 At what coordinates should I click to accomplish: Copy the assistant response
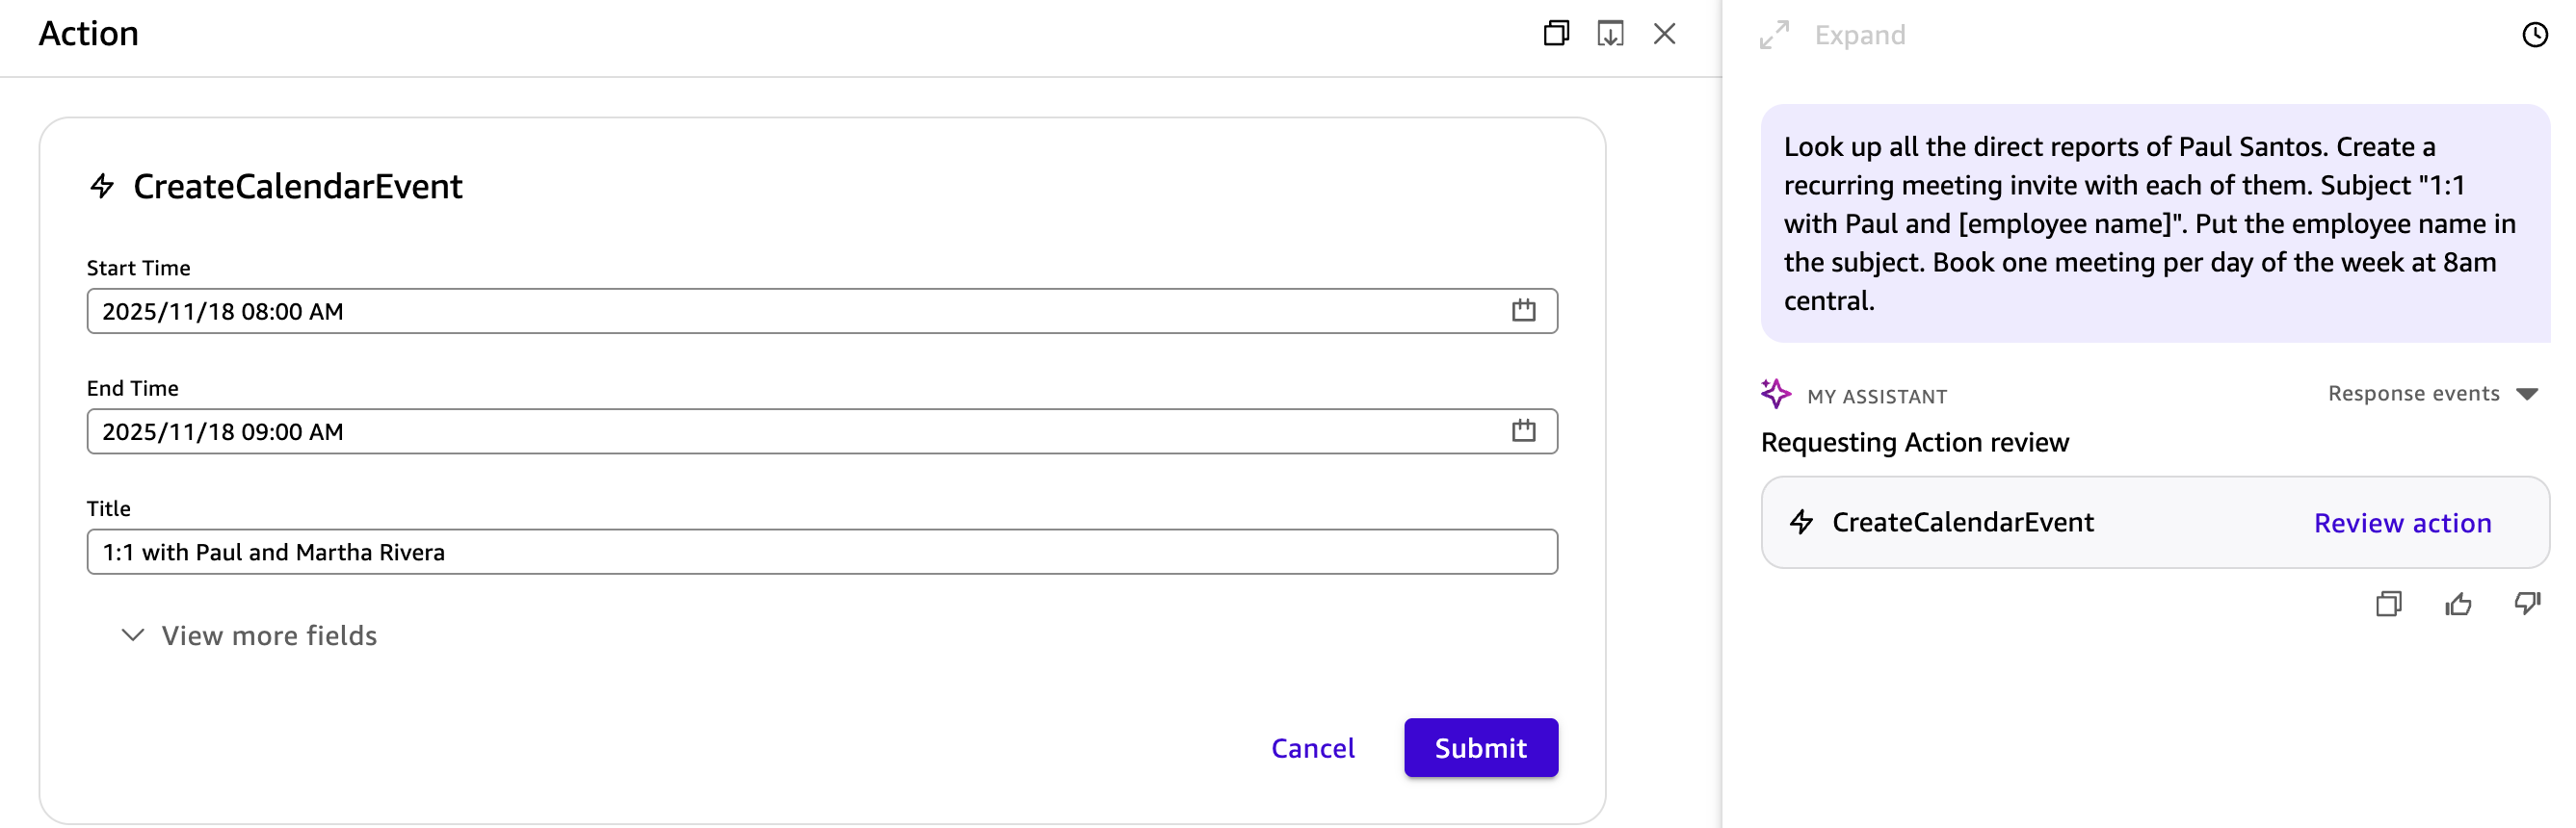click(2388, 604)
